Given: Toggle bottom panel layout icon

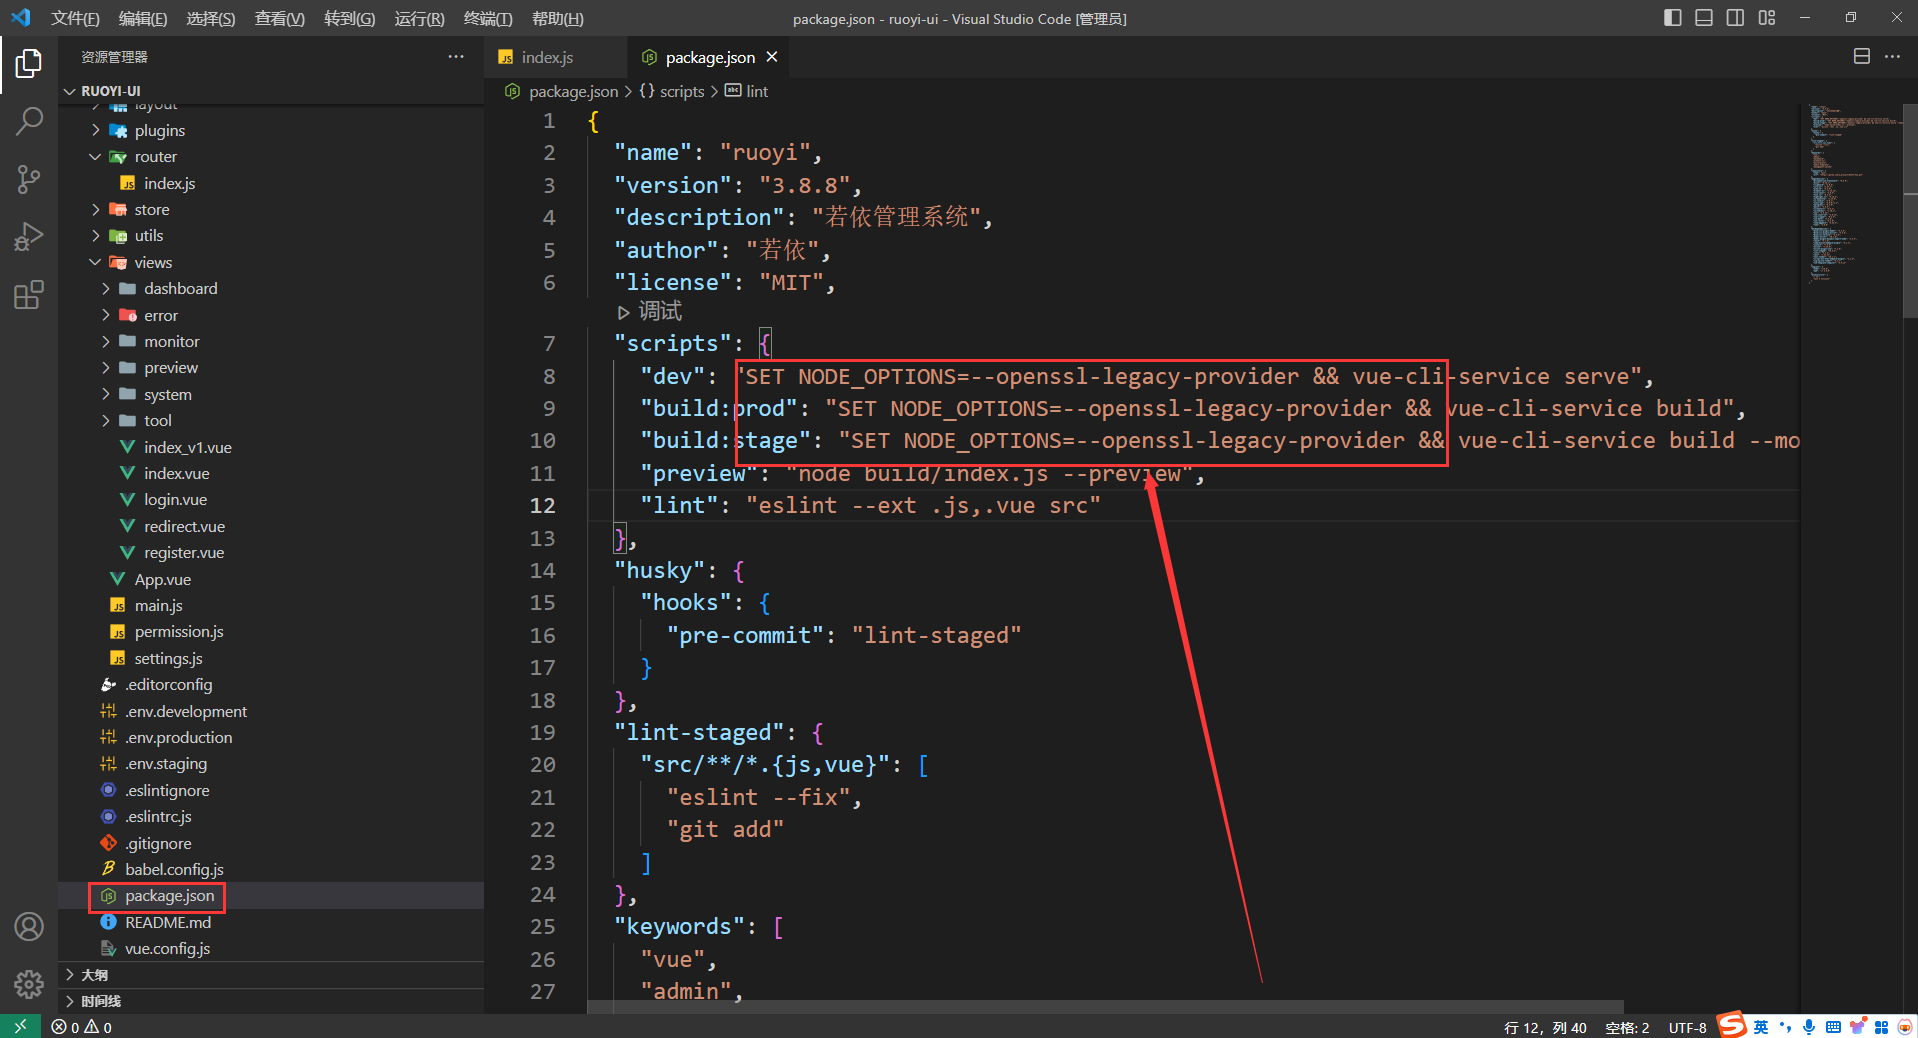Looking at the screenshot, I should click(1704, 18).
